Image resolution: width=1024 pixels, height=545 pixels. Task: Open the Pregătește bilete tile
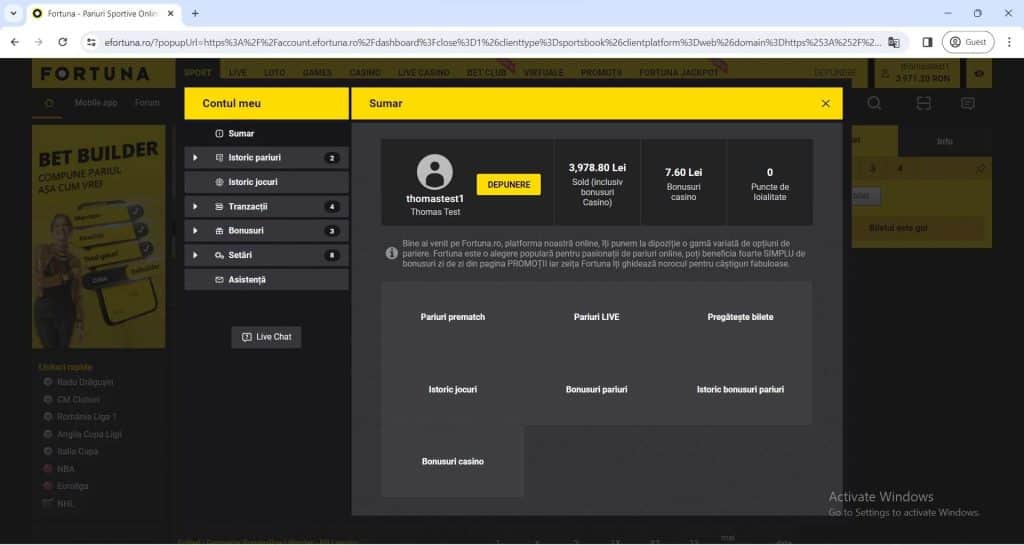(x=740, y=317)
